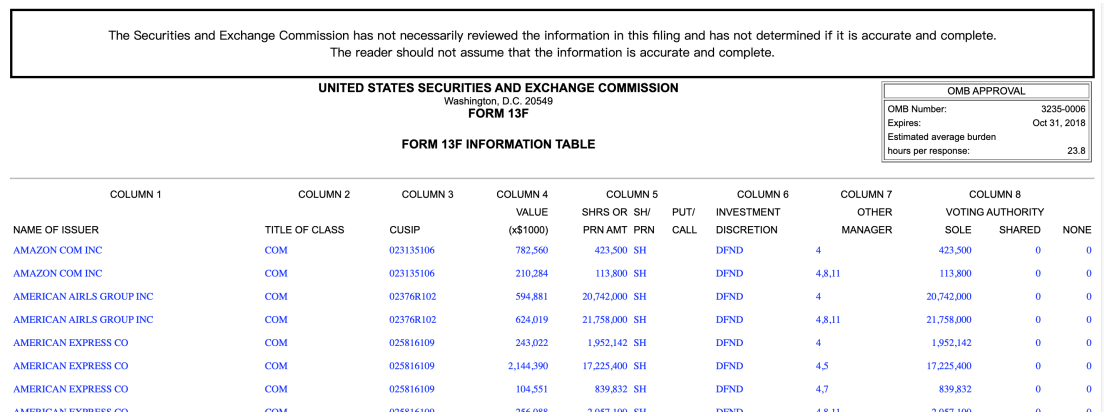
Task: Click the VOTING AUTHORITY header text
Action: point(994,212)
